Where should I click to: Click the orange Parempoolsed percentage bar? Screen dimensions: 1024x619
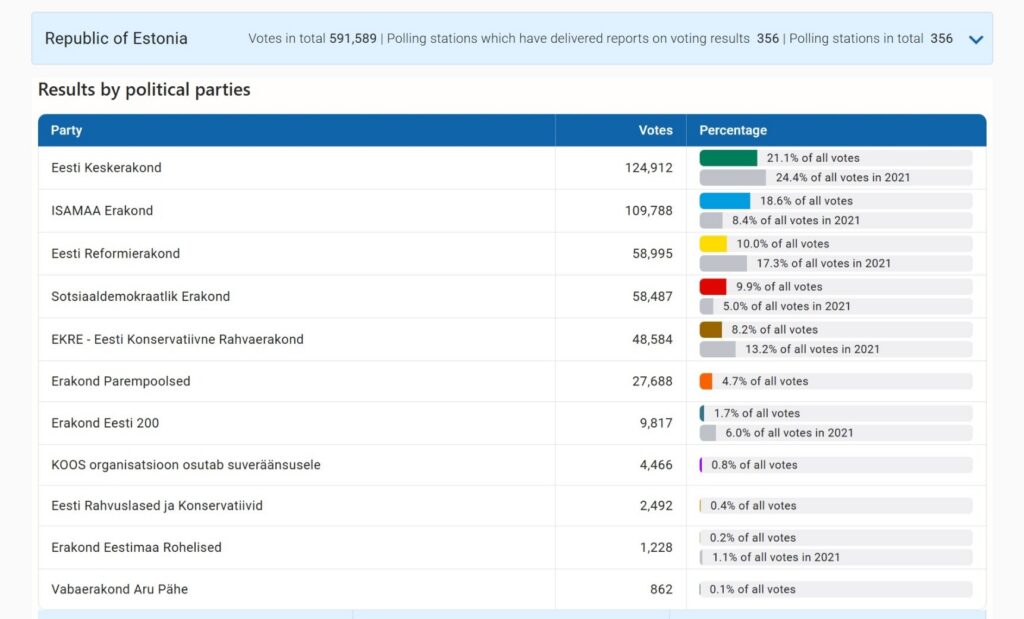706,381
